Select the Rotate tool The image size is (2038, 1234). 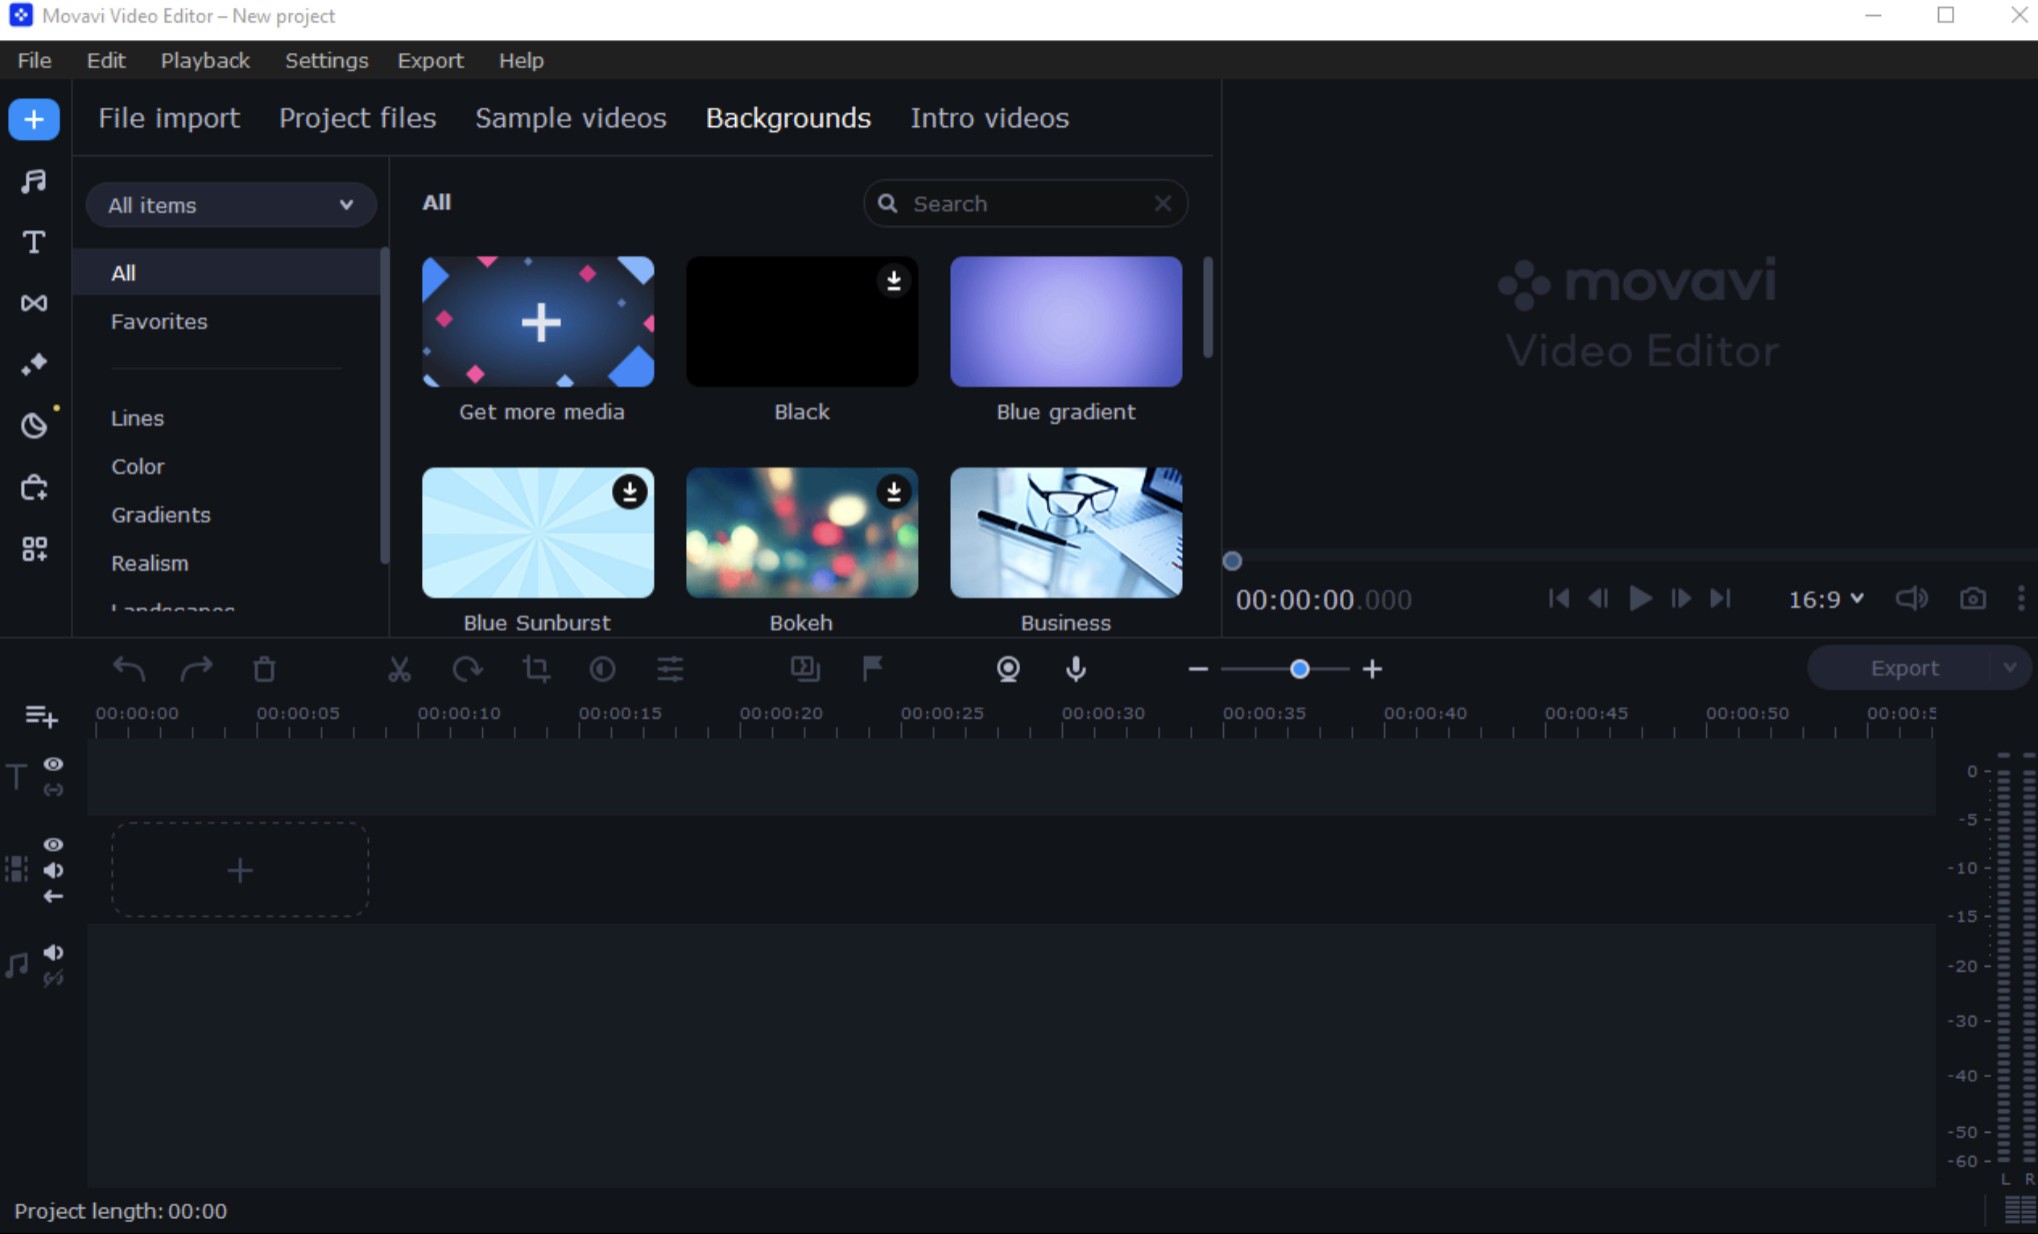click(467, 670)
